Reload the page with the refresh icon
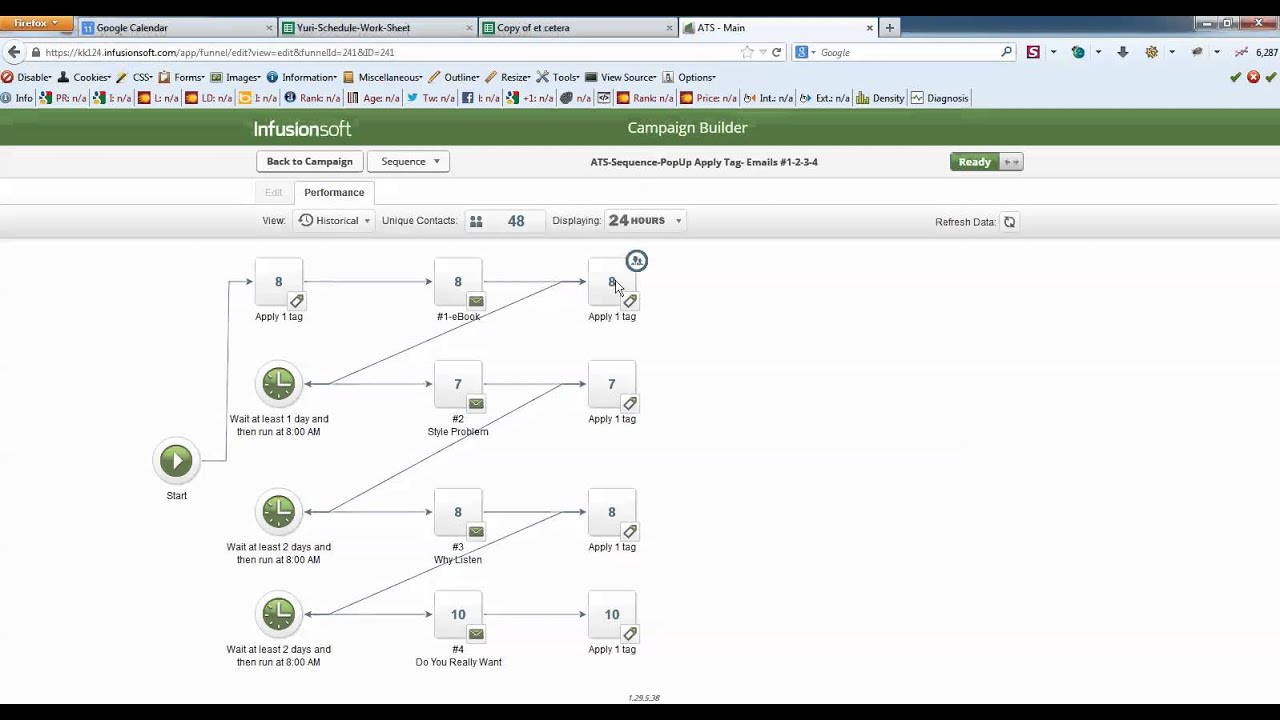The height and width of the screenshot is (720, 1280). pos(776,52)
